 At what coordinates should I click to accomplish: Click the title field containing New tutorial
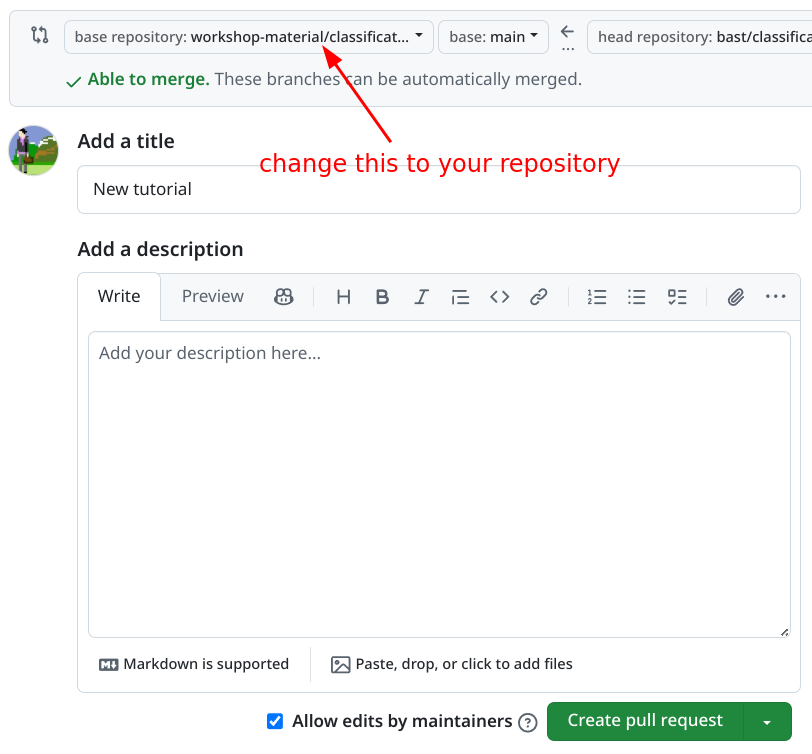click(x=438, y=189)
